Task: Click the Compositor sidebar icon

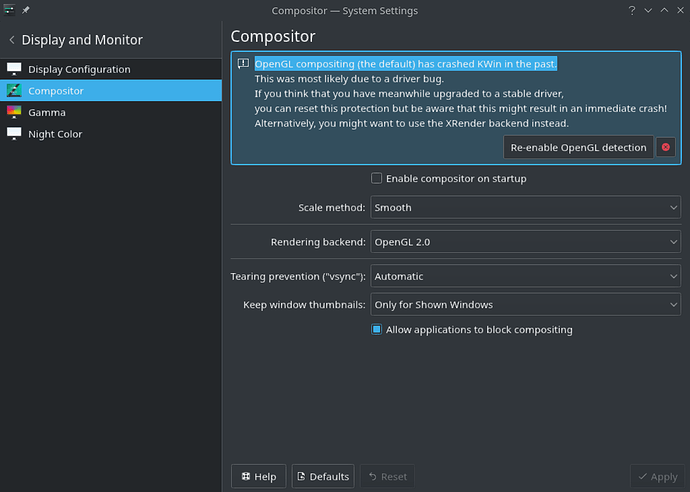Action: pyautogui.click(x=14, y=91)
